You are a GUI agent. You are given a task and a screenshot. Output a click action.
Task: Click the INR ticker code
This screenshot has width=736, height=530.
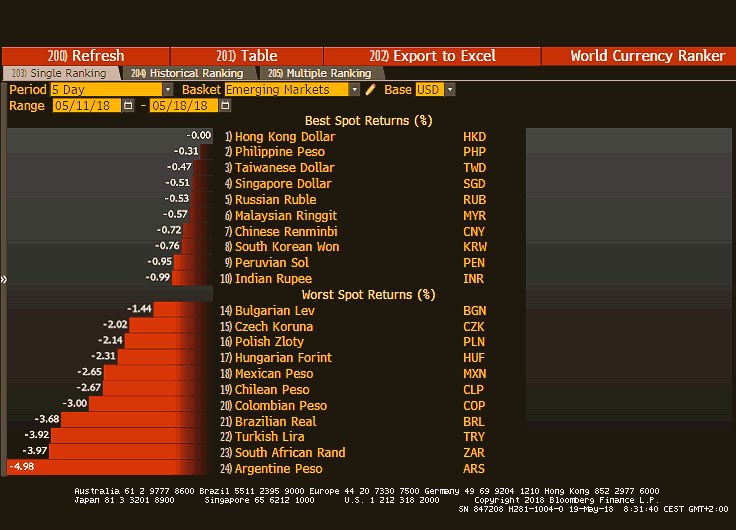pyautogui.click(x=473, y=279)
